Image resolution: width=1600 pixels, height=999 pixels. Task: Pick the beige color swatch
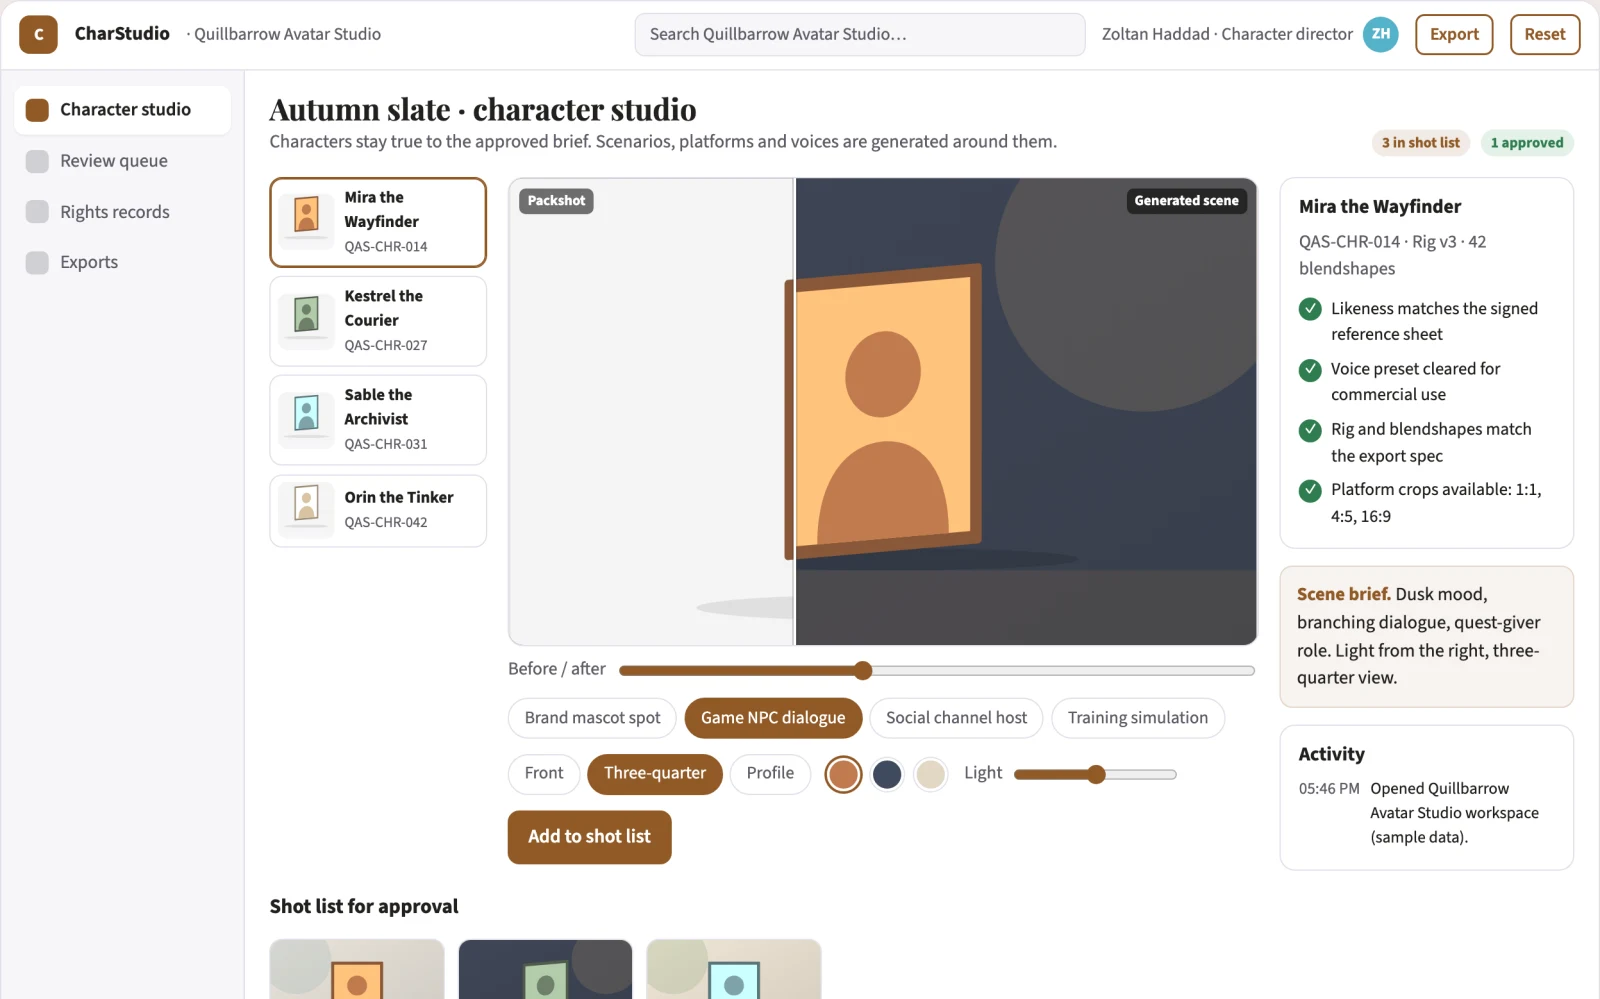tap(931, 774)
